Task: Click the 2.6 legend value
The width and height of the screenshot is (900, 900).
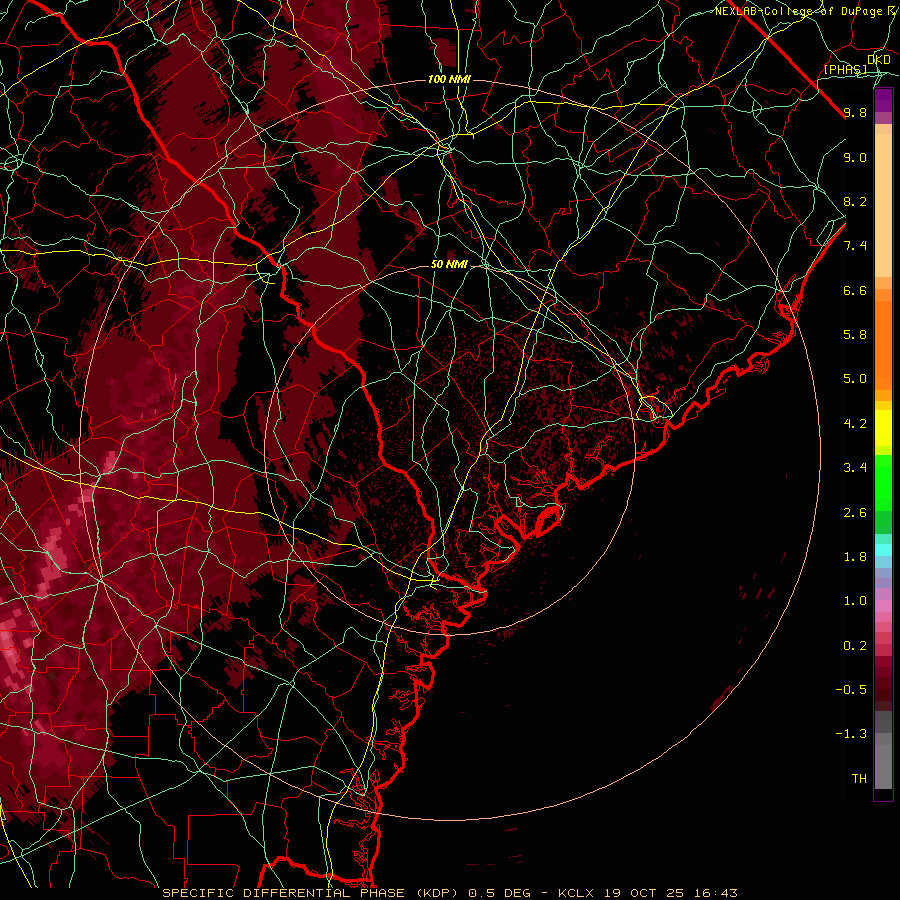Action: pos(855,513)
